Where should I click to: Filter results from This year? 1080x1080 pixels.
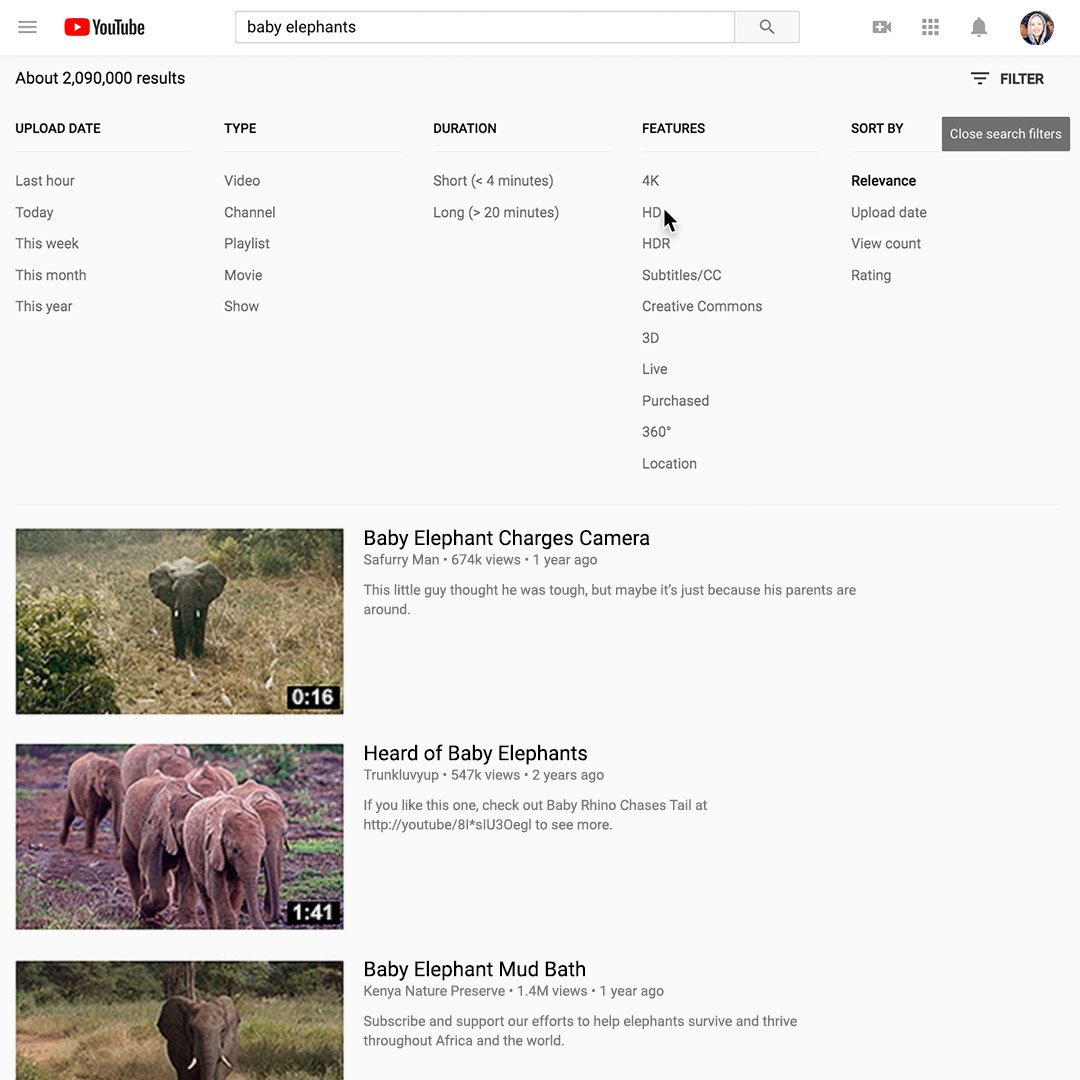[x=43, y=306]
